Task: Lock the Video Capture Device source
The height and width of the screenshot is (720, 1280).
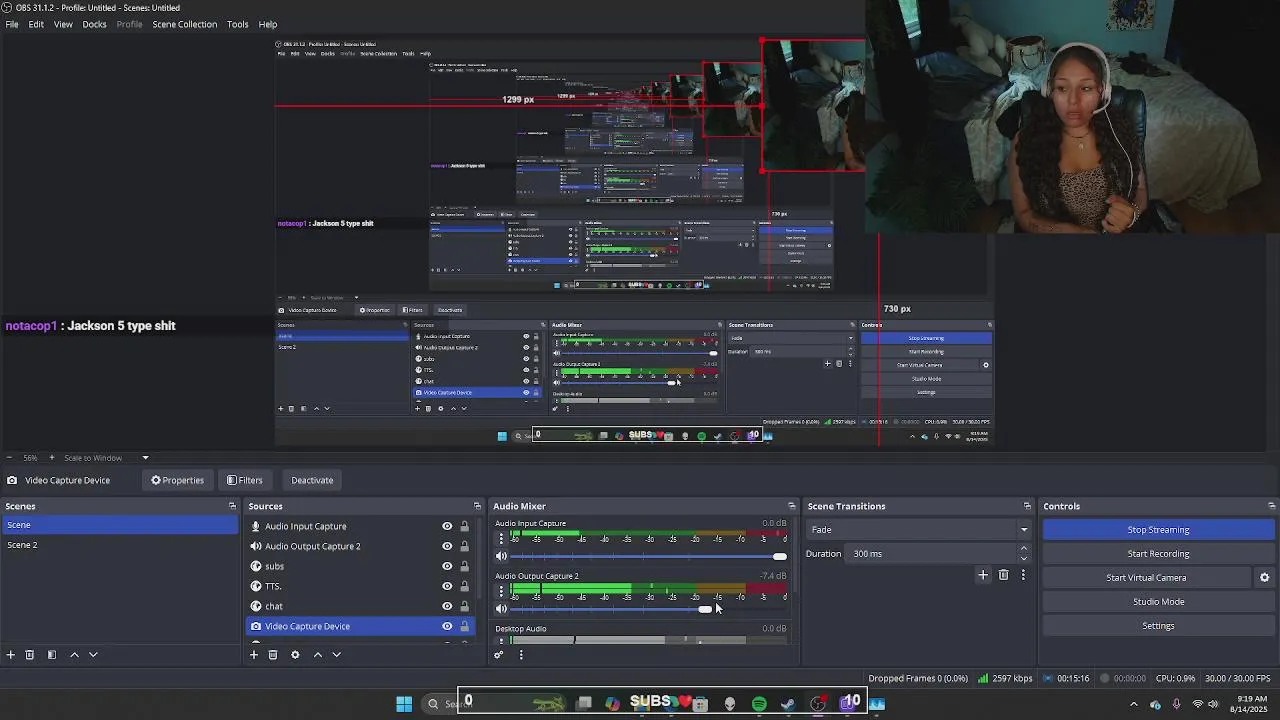Action: pos(464,626)
